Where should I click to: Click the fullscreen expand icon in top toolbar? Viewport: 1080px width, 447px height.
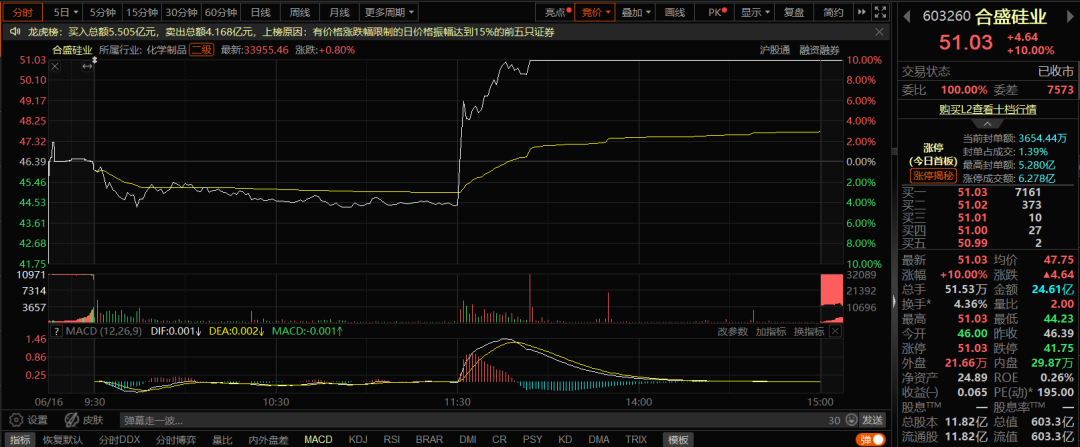(x=880, y=12)
